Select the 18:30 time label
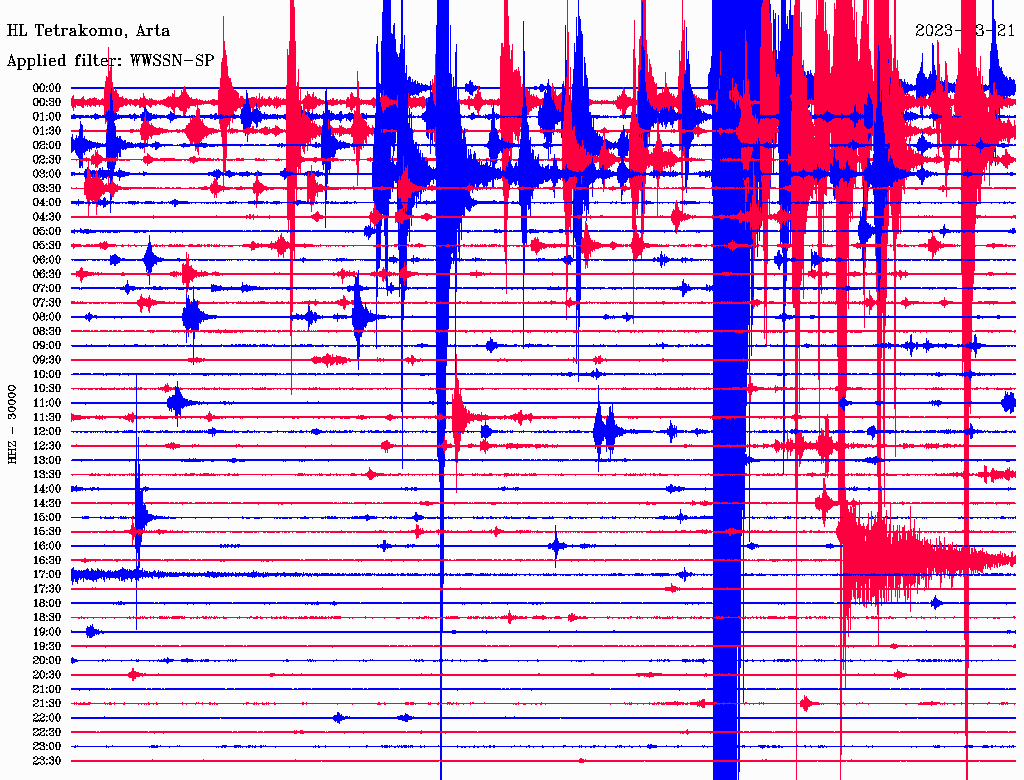This screenshot has width=1024, height=780. (47, 618)
